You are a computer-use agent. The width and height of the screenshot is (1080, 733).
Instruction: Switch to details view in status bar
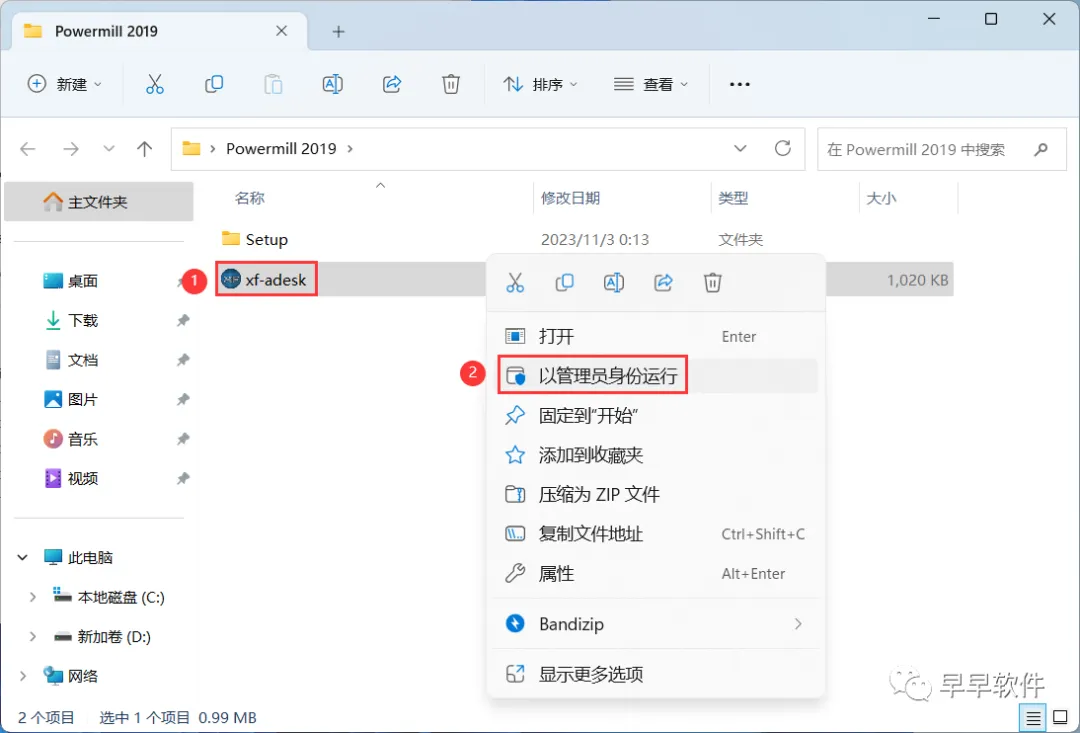tap(1033, 718)
